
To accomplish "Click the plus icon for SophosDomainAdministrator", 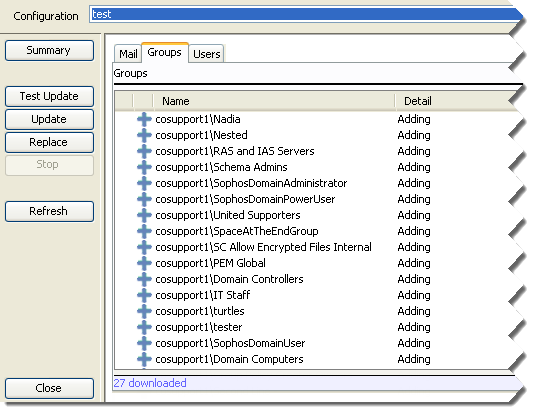I will coord(144,183).
